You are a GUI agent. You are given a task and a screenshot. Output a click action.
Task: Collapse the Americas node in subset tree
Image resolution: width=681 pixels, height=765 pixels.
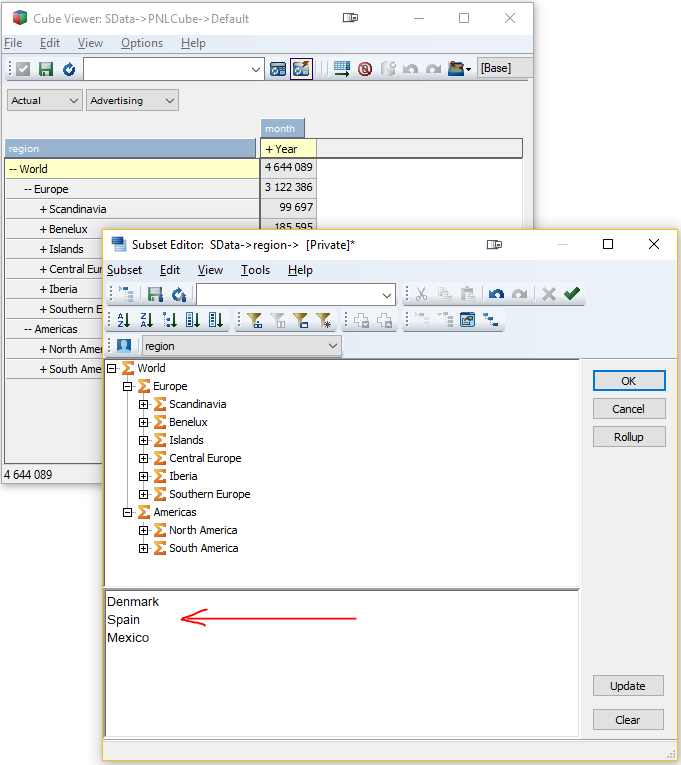coord(128,512)
